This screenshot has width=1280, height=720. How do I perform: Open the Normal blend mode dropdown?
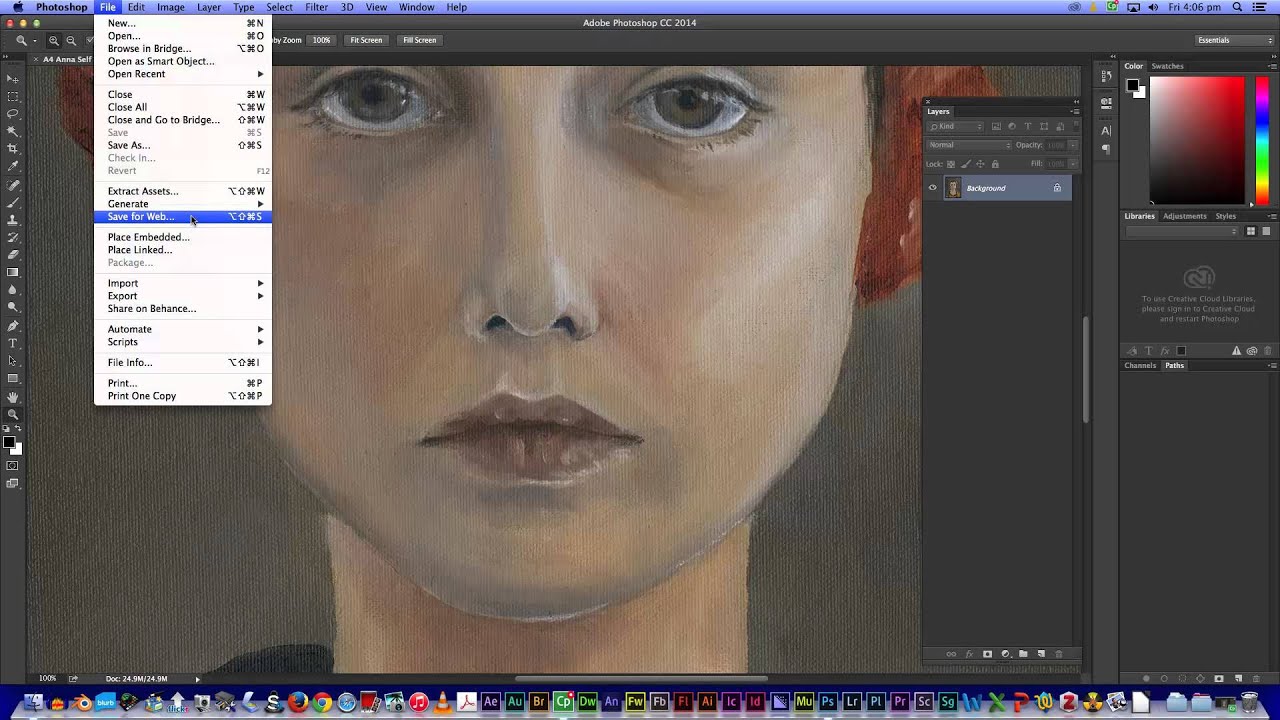coord(969,145)
